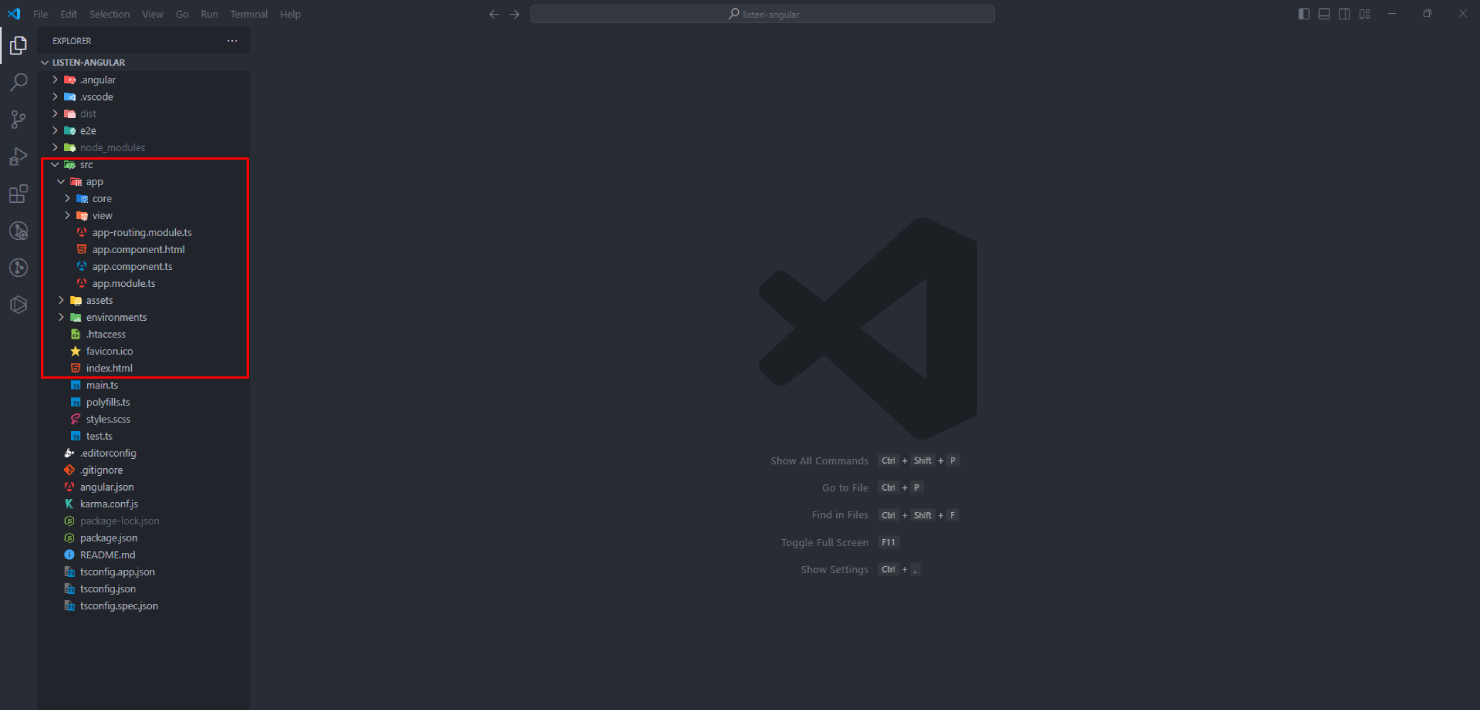Click the Angular icon beside app-routing.module.ts
This screenshot has height=710, width=1480.
pos(82,232)
